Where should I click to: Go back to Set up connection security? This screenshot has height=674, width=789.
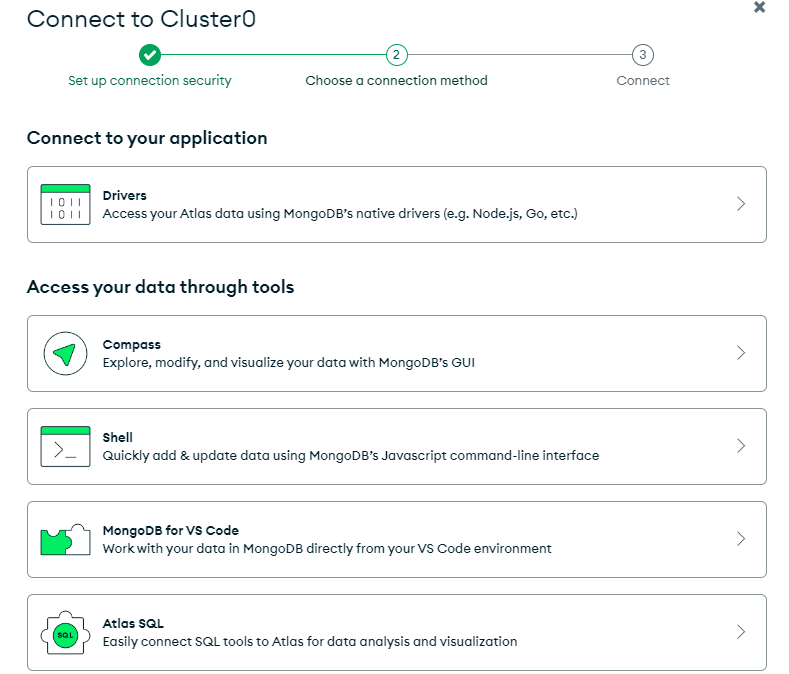pyautogui.click(x=150, y=81)
